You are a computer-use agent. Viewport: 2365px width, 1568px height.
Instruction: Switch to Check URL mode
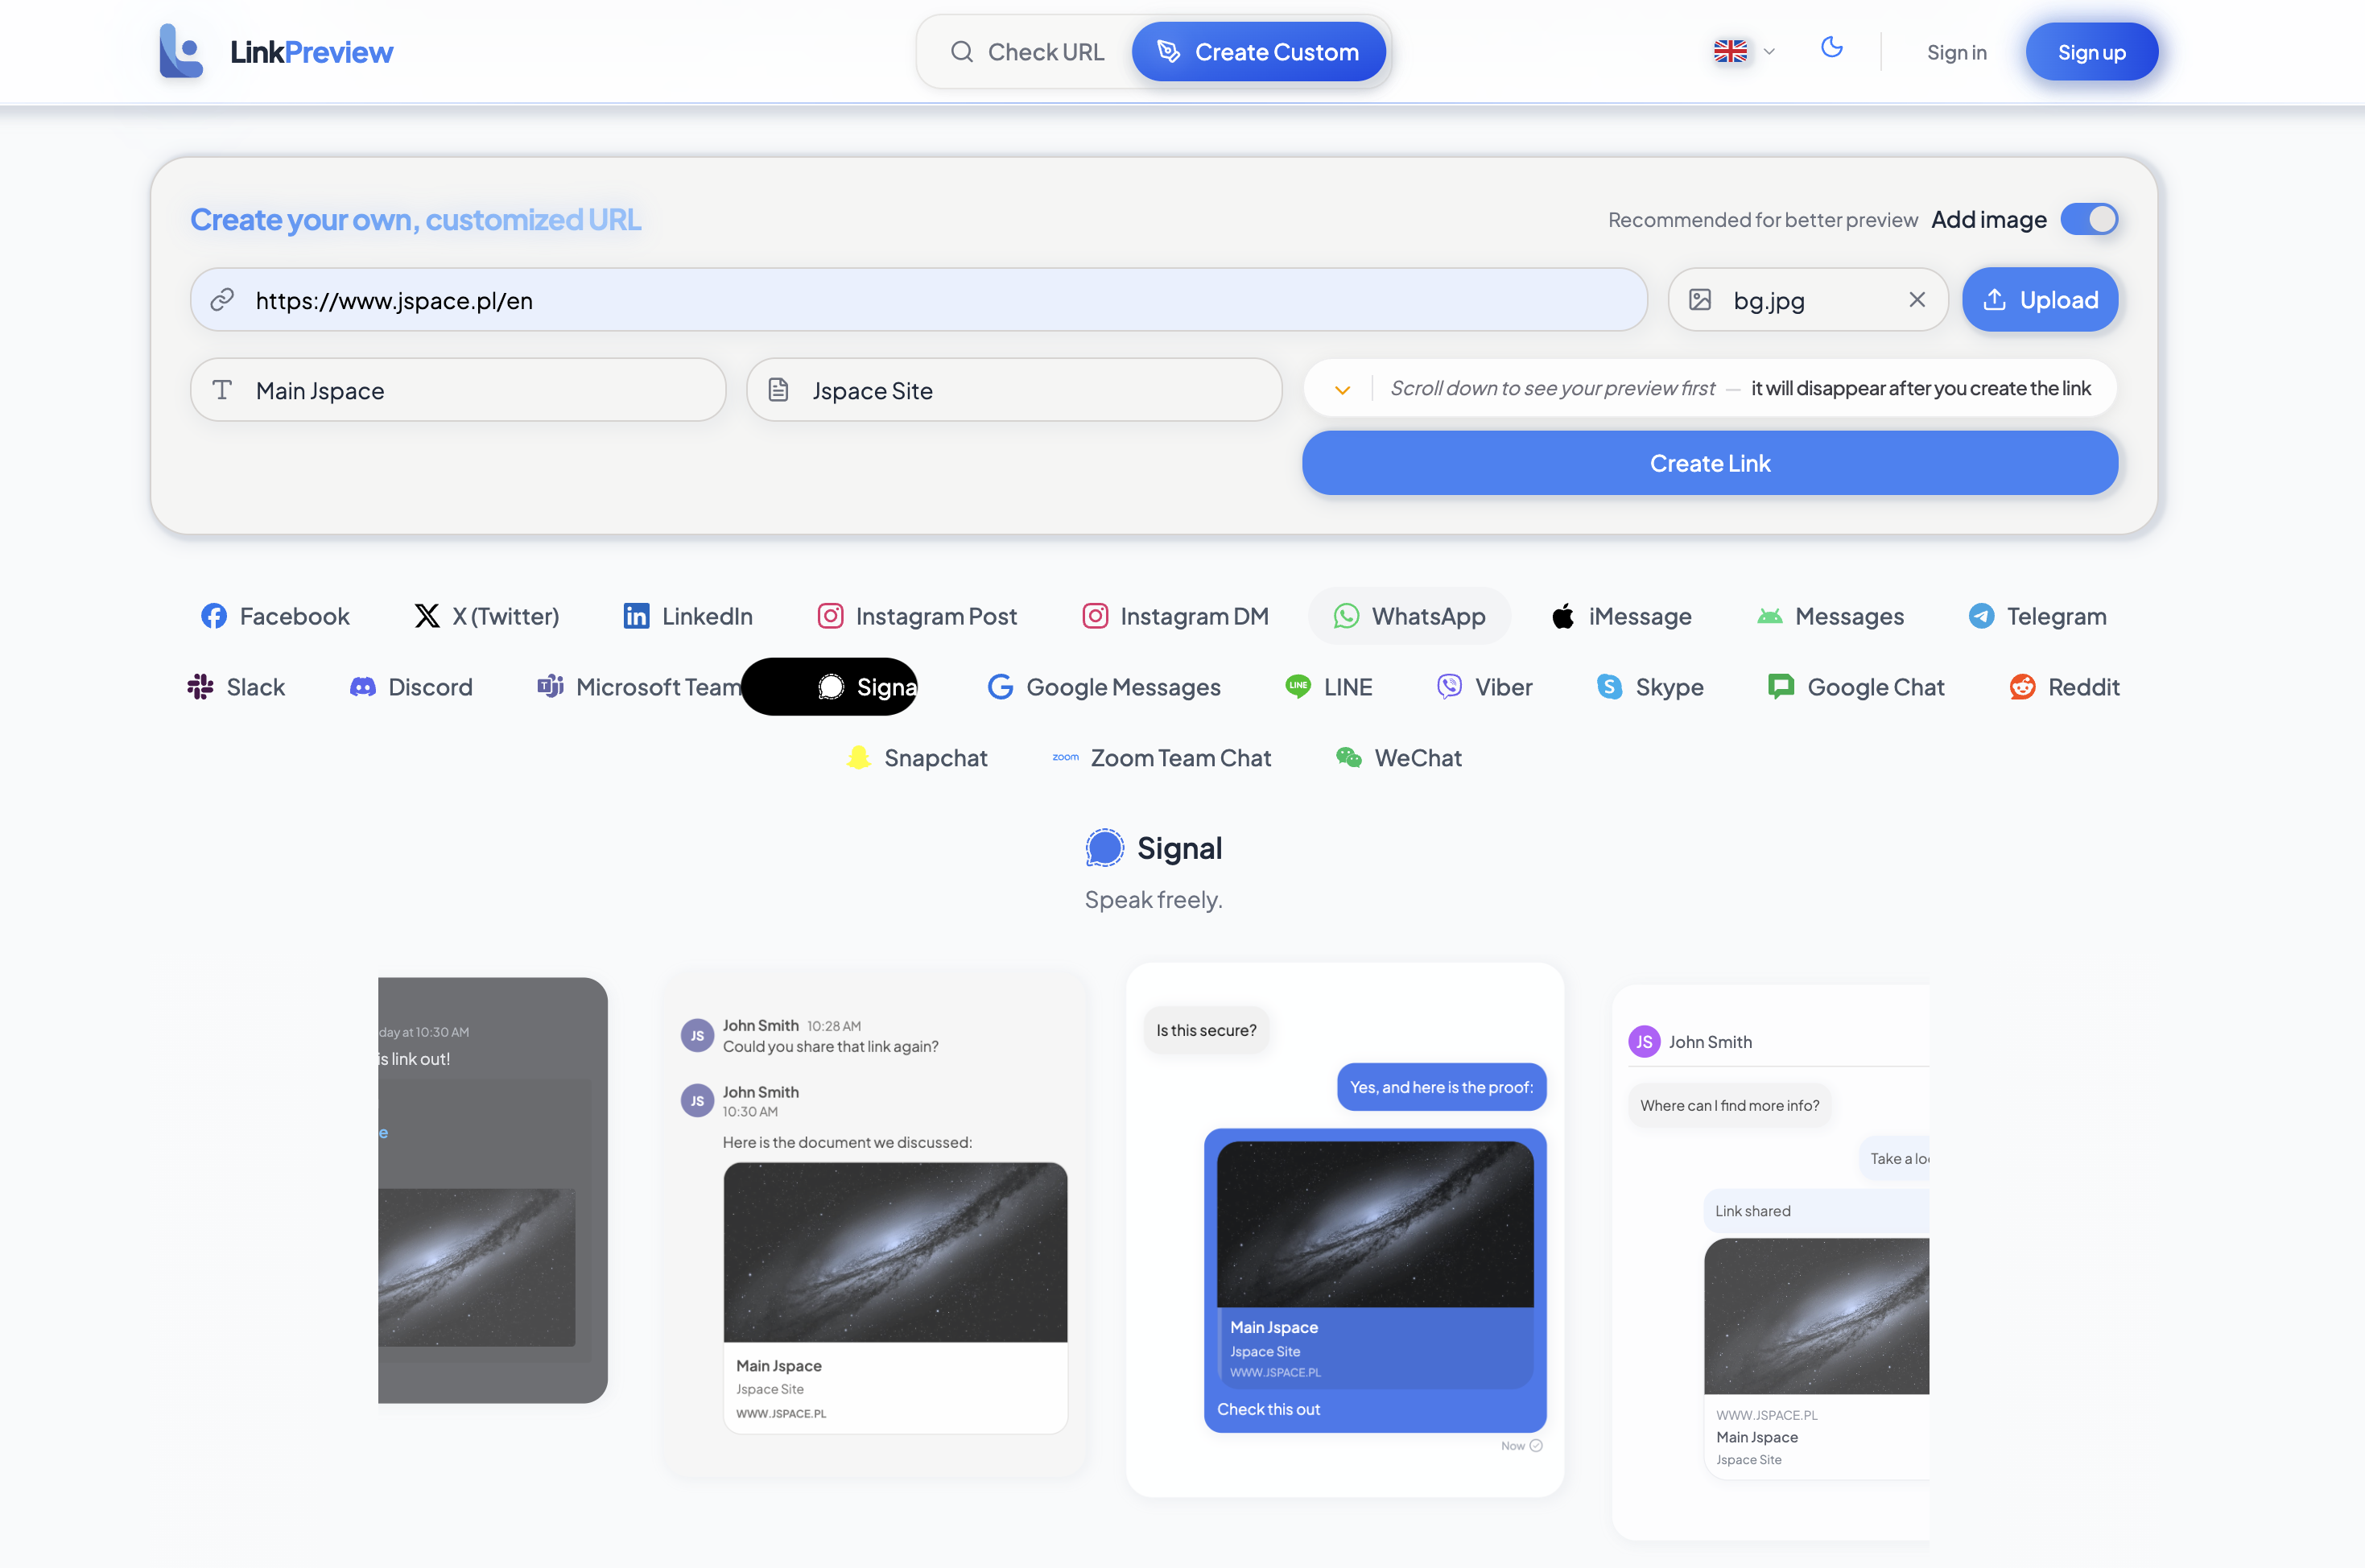1029,51
